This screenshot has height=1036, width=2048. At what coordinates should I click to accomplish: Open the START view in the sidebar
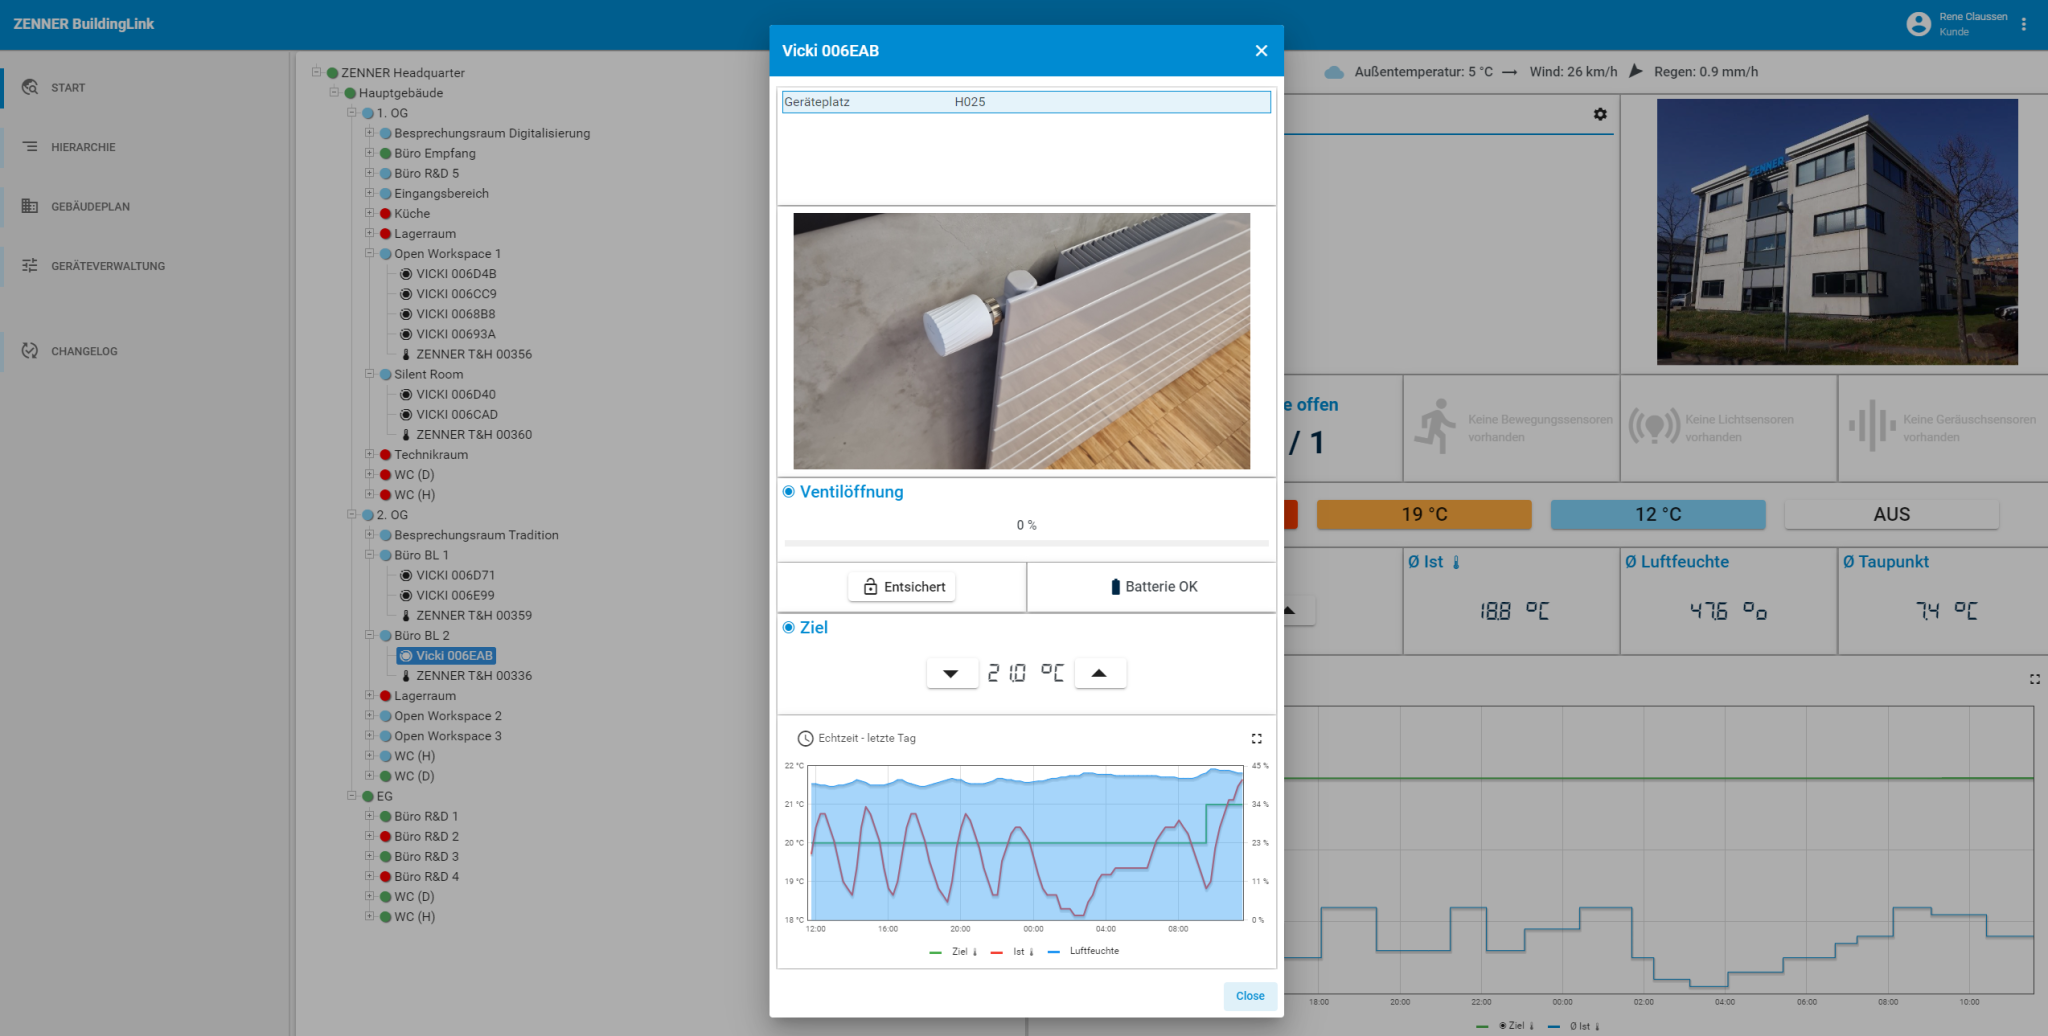[x=68, y=87]
